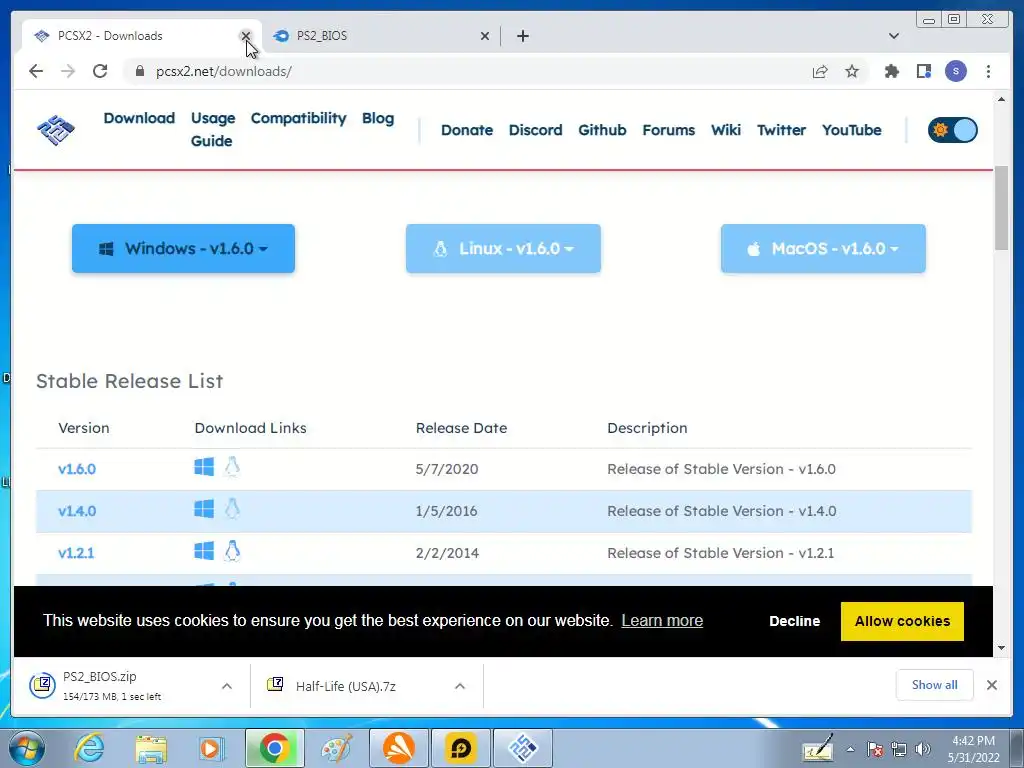Image resolution: width=1024 pixels, height=768 pixels.
Task: Close the PS2_BIOS tab
Action: coord(485,36)
